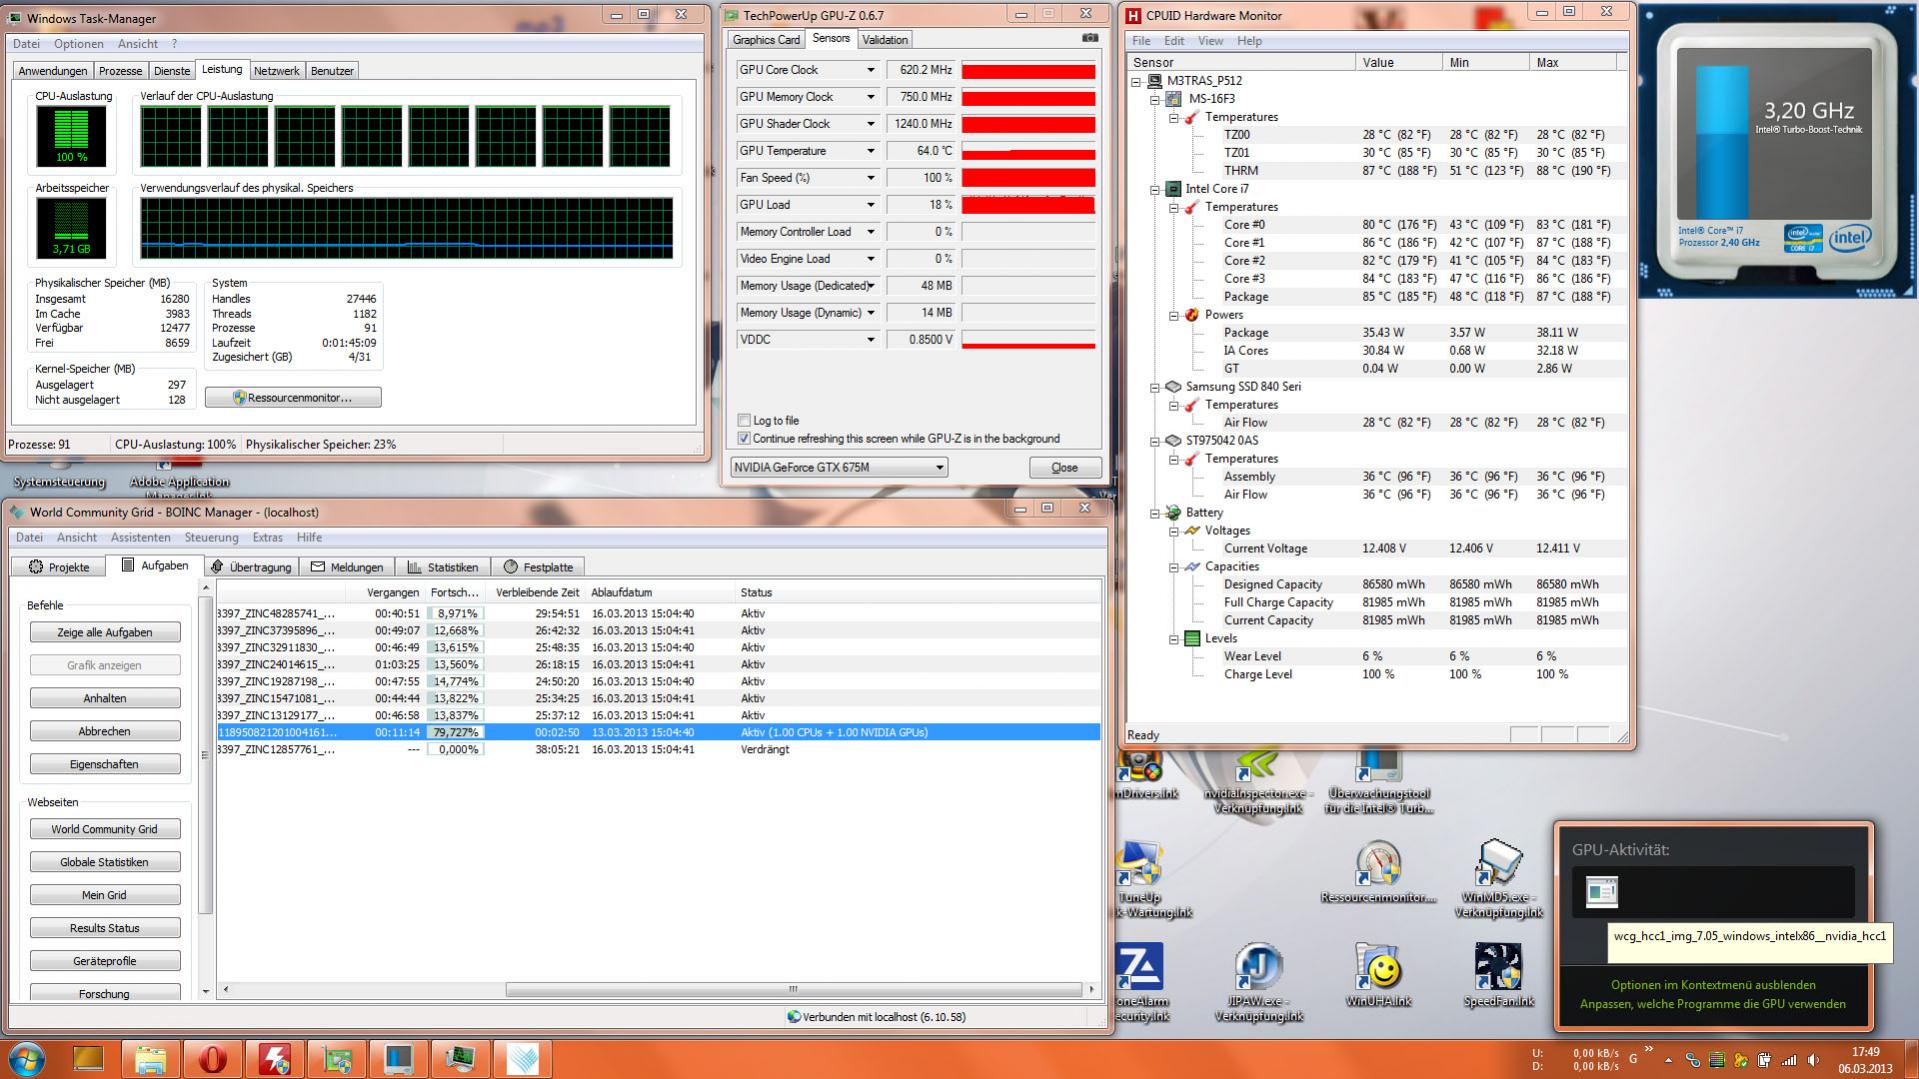The image size is (1919, 1079).
Task: Open the Windows Start menu orb
Action: tap(26, 1059)
